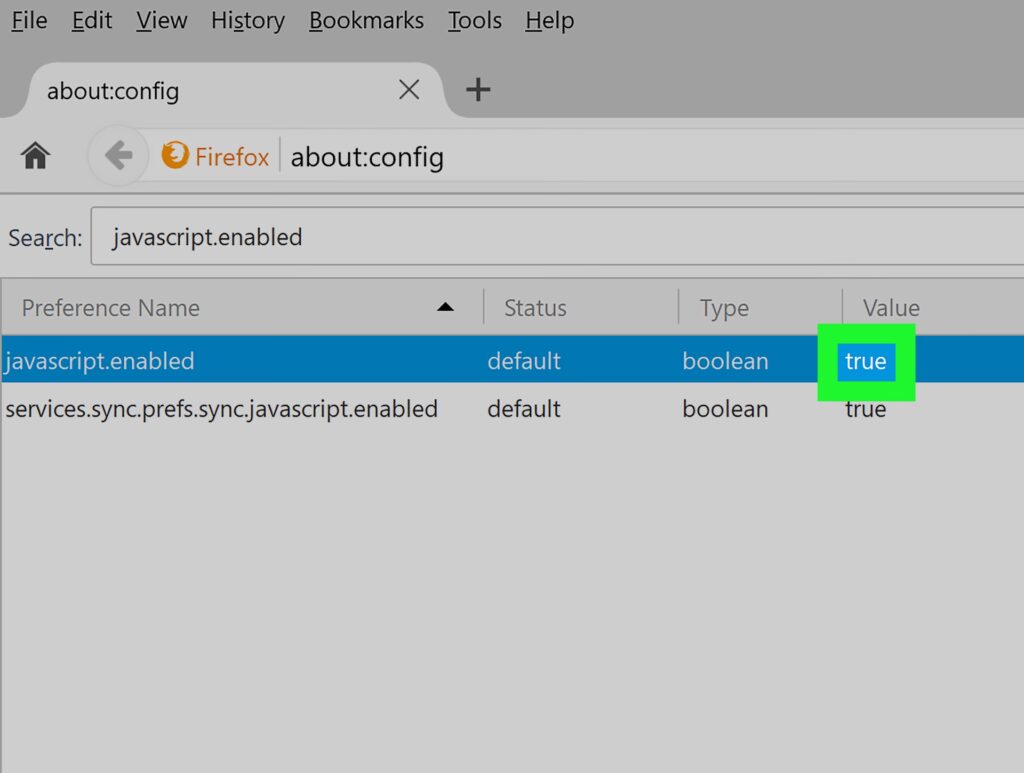Click the Search field containing javascript.enabled

(x=550, y=237)
